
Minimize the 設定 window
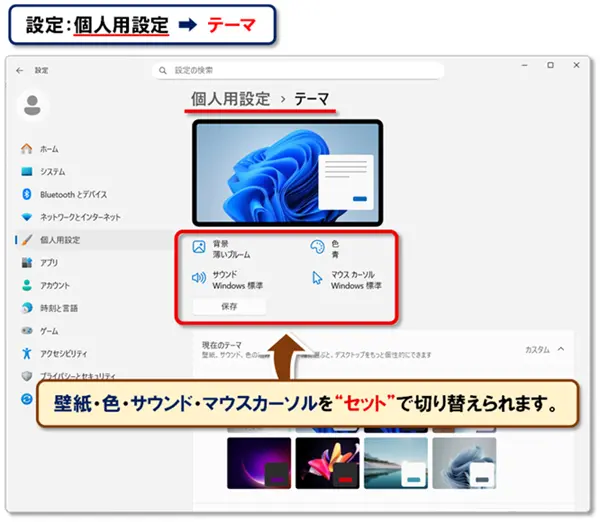[525, 65]
